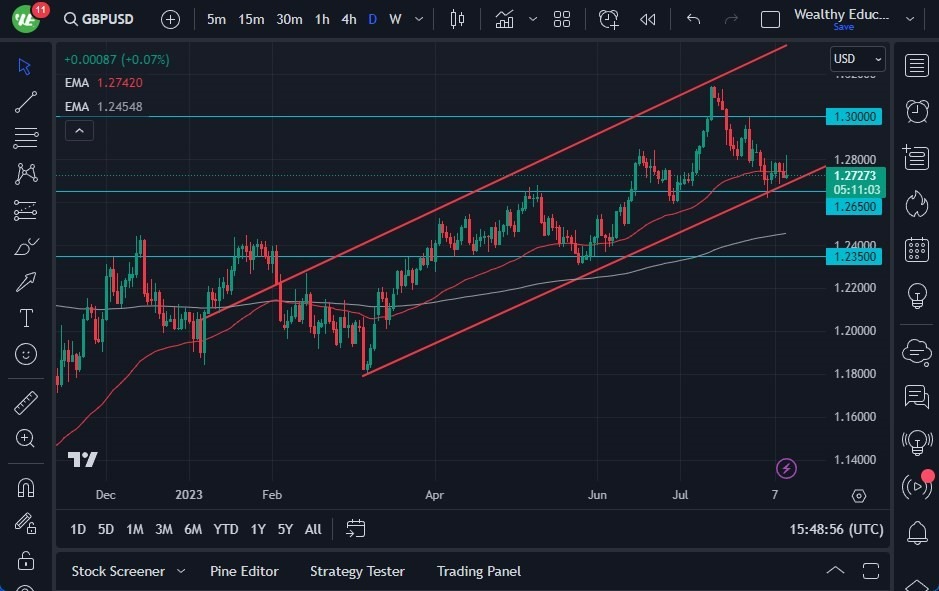Switch to the Pine Editor tab
The height and width of the screenshot is (591, 939).
[x=244, y=571]
